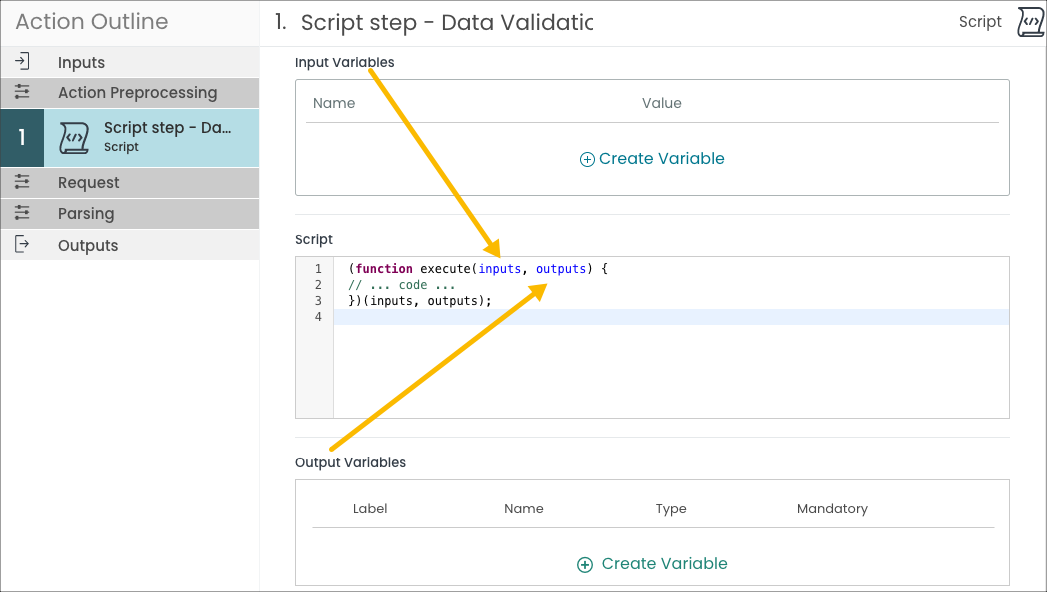Click the Request sliders icon

click(22, 182)
